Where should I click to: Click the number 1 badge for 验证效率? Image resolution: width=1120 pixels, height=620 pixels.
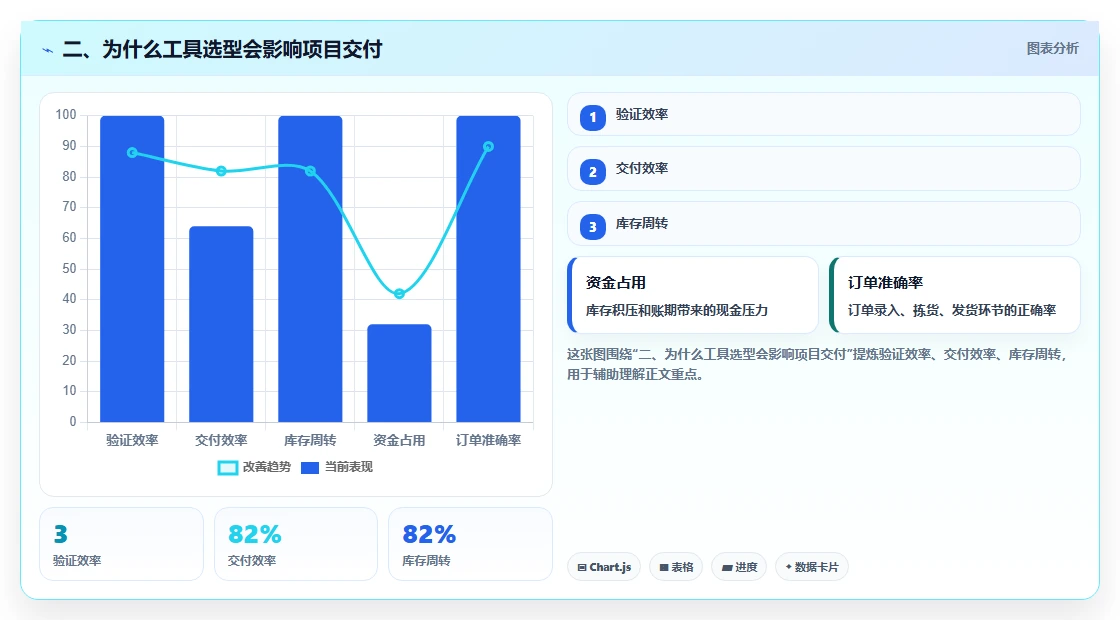click(x=593, y=117)
